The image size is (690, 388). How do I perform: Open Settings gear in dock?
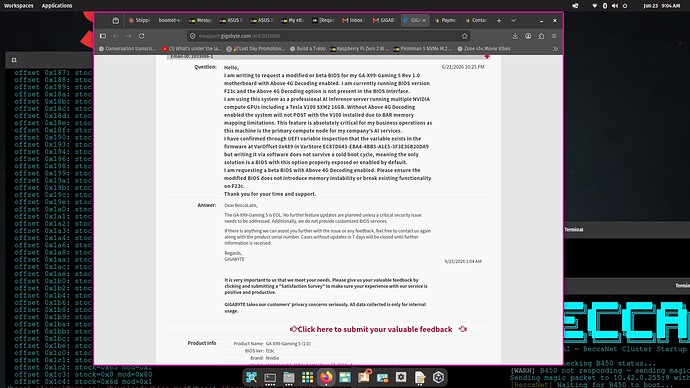[401, 377]
